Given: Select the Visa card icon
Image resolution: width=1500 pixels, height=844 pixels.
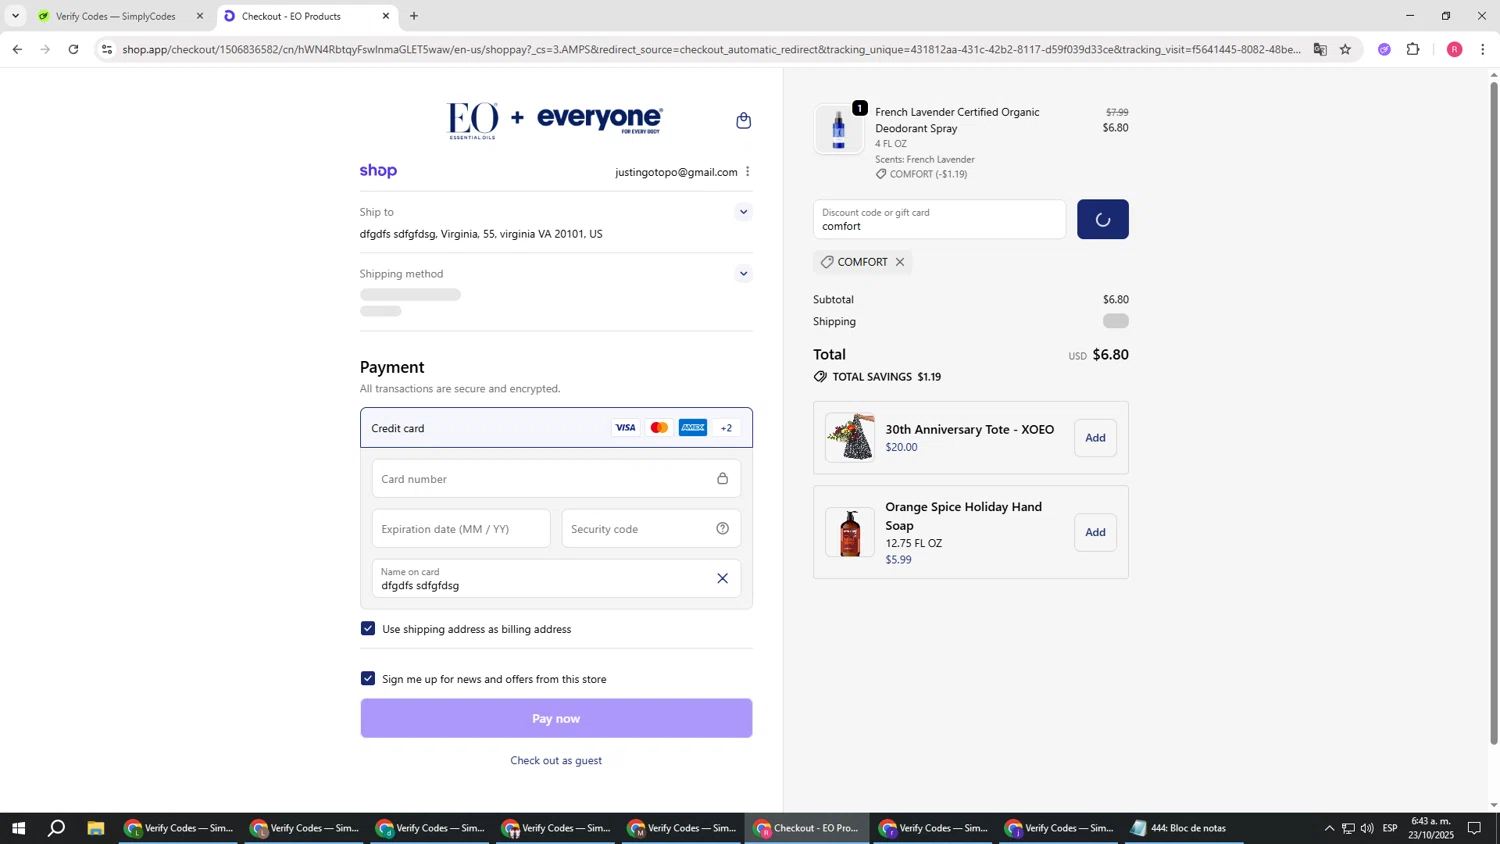Looking at the screenshot, I should coord(625,428).
